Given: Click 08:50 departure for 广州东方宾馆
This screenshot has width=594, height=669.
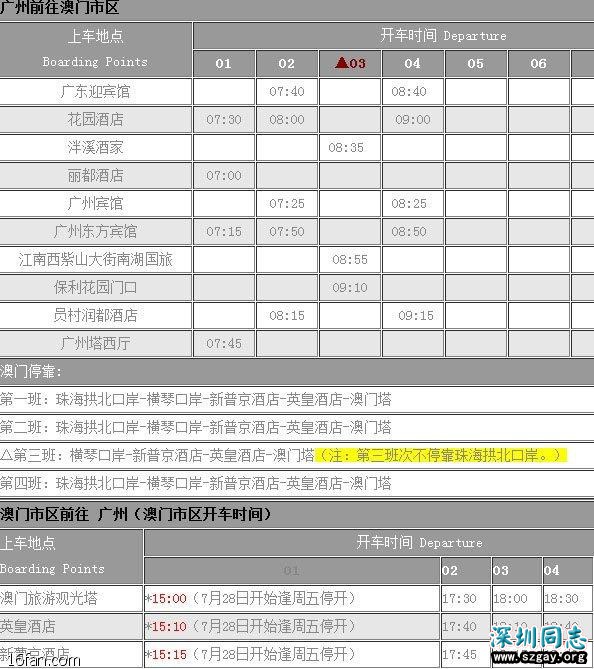Looking at the screenshot, I should point(409,231).
